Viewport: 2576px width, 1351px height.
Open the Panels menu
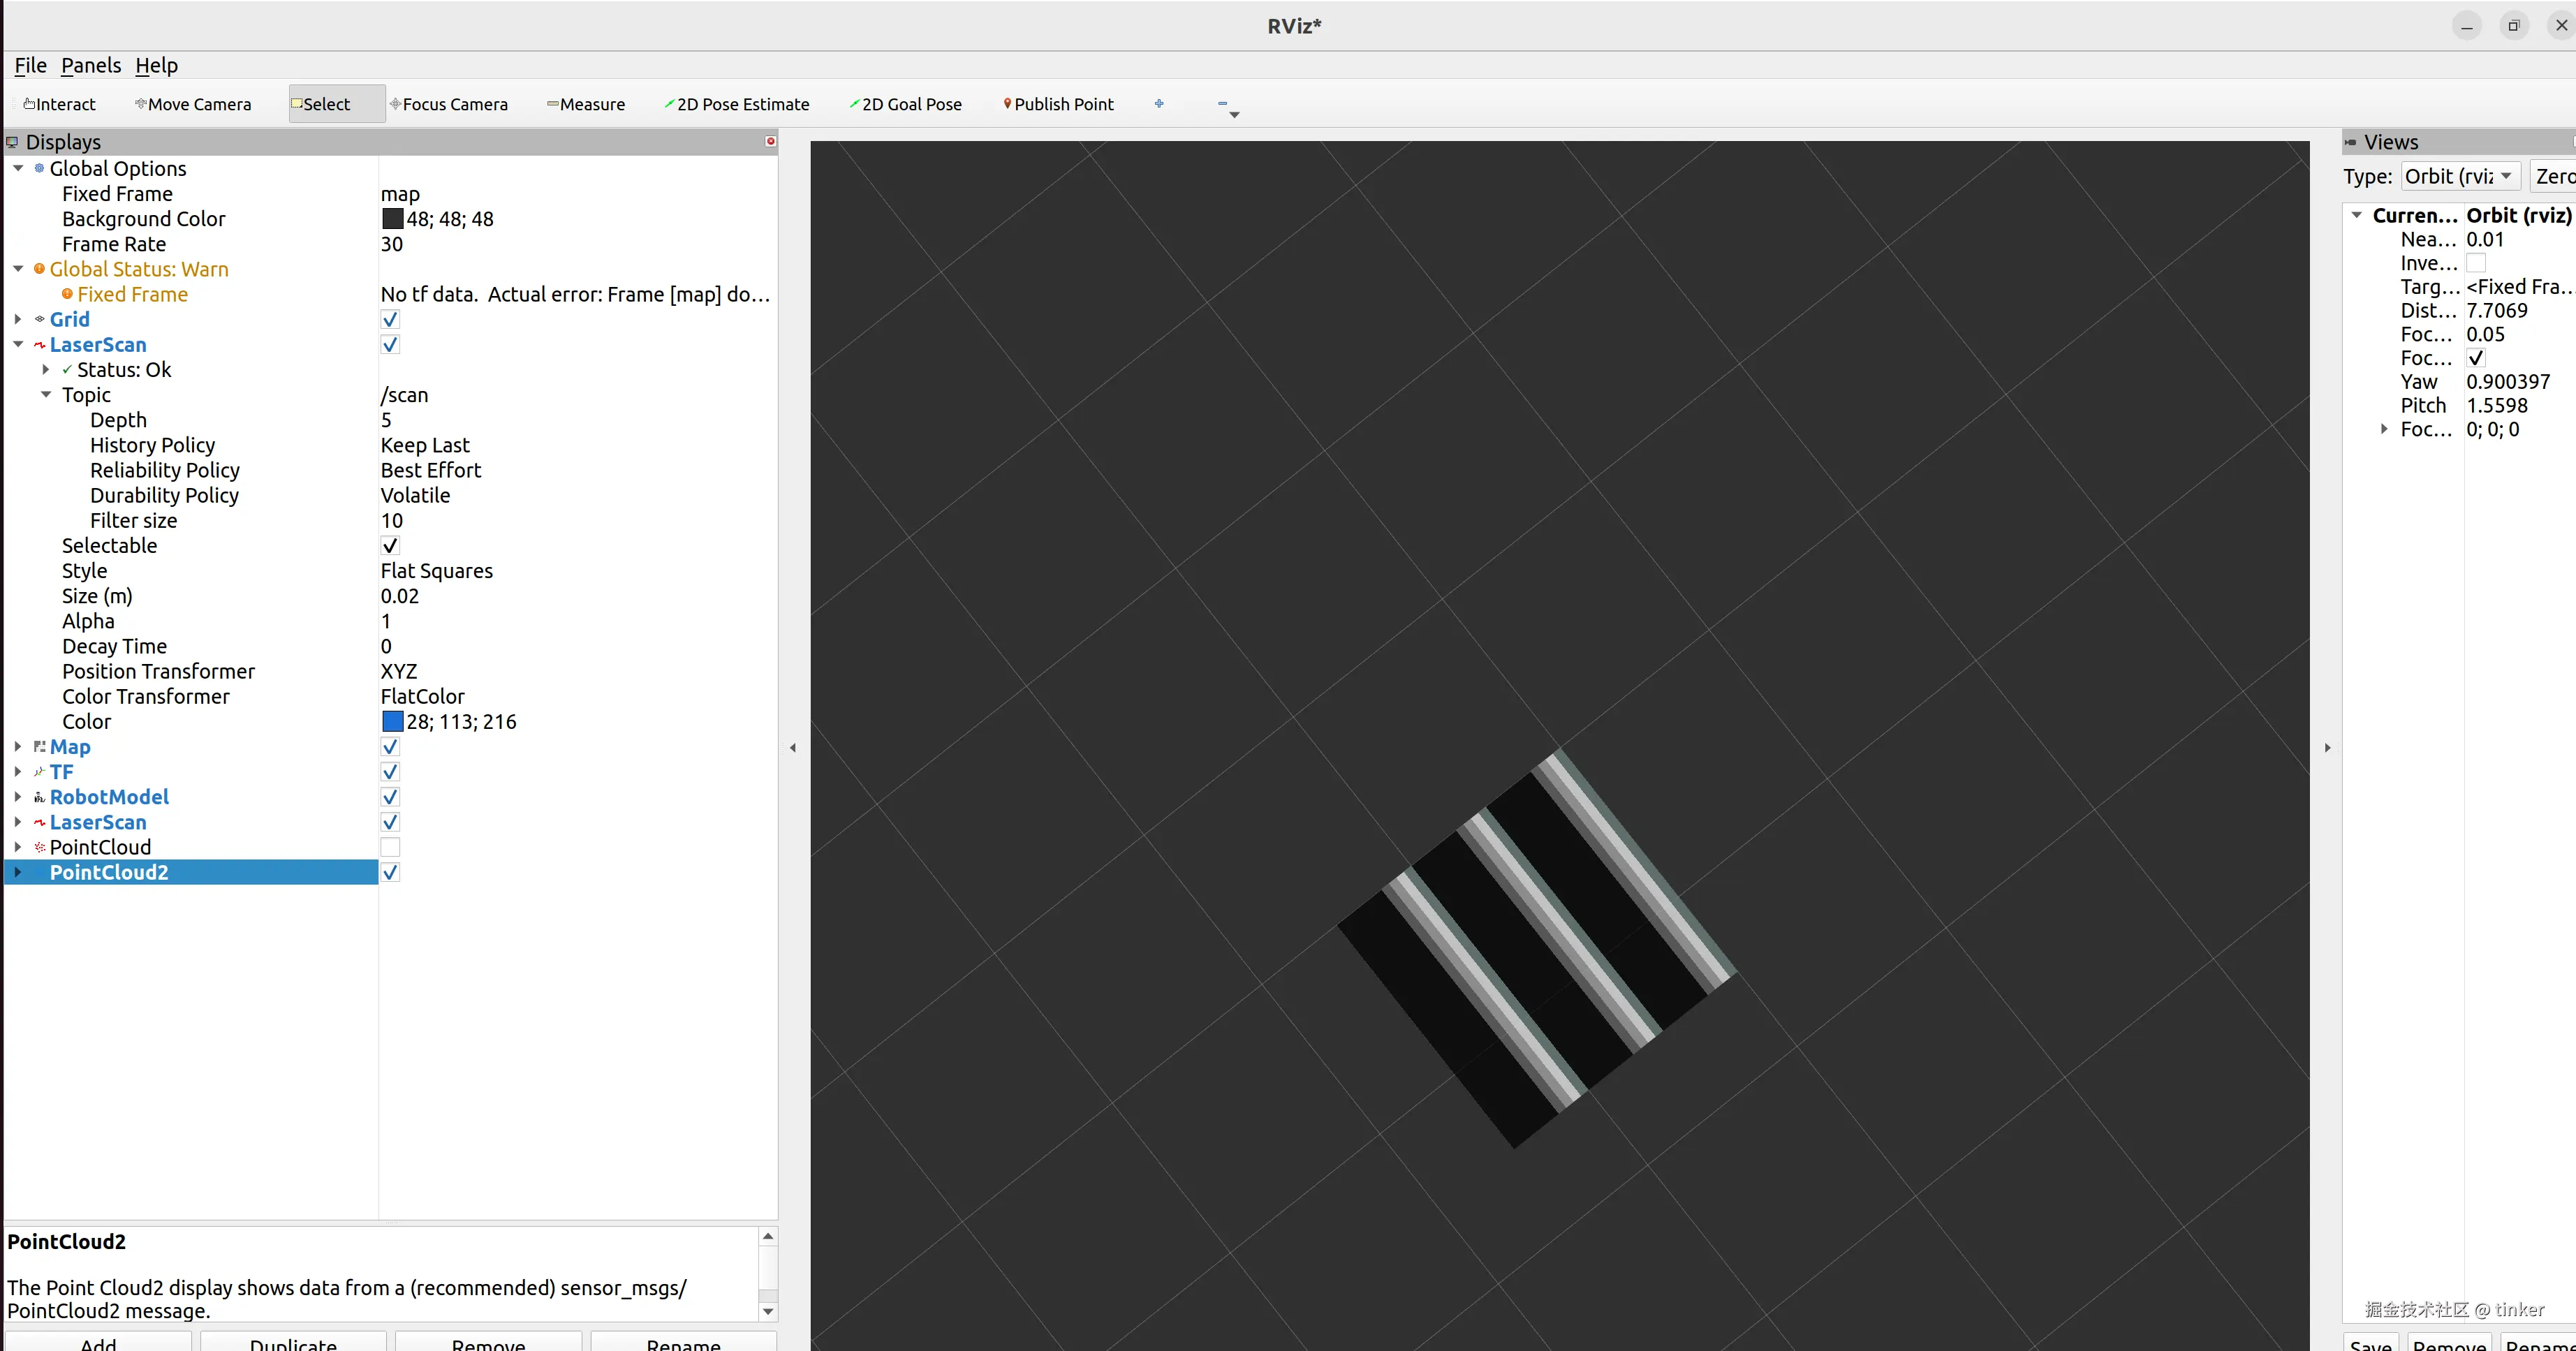pyautogui.click(x=90, y=65)
